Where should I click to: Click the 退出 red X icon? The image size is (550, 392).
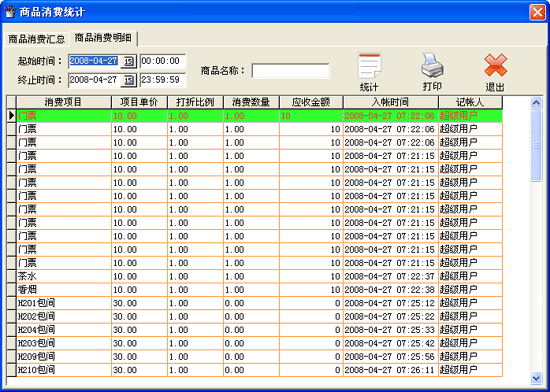(495, 65)
